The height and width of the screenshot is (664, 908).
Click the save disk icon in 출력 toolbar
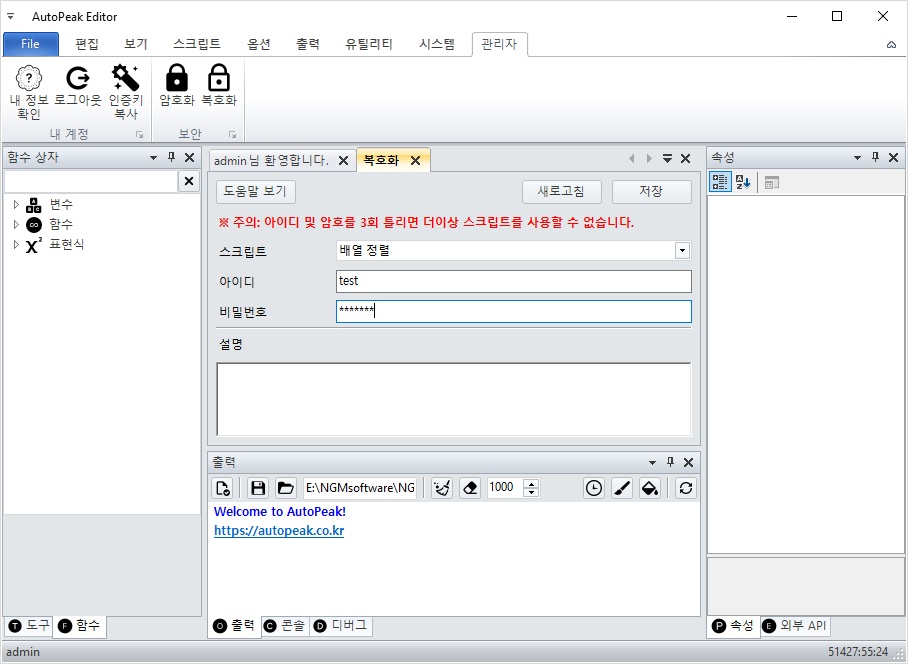[258, 488]
